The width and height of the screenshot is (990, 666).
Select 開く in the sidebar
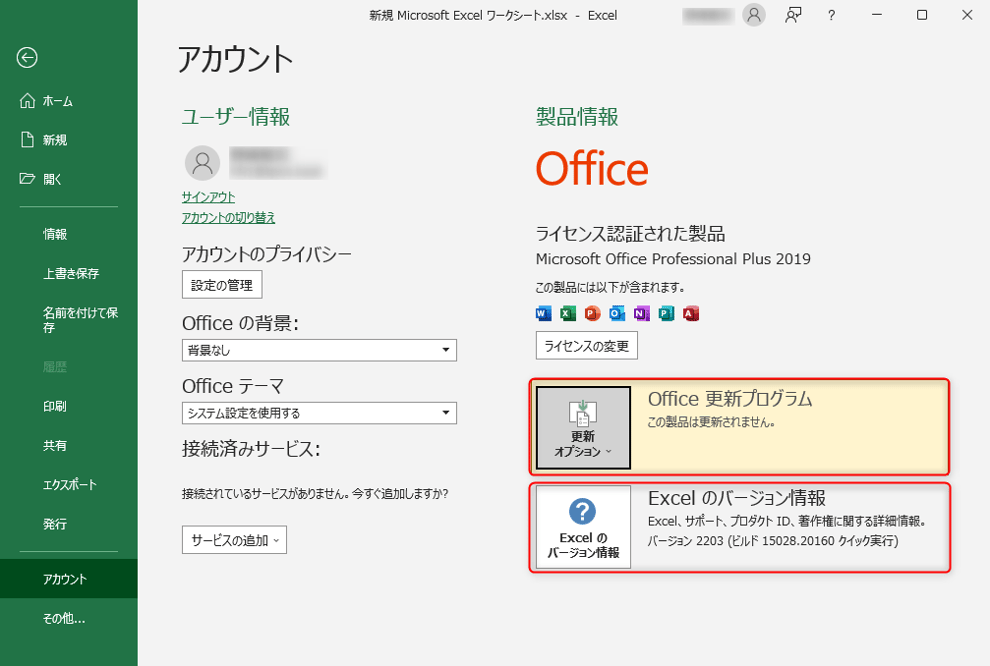click(68, 179)
